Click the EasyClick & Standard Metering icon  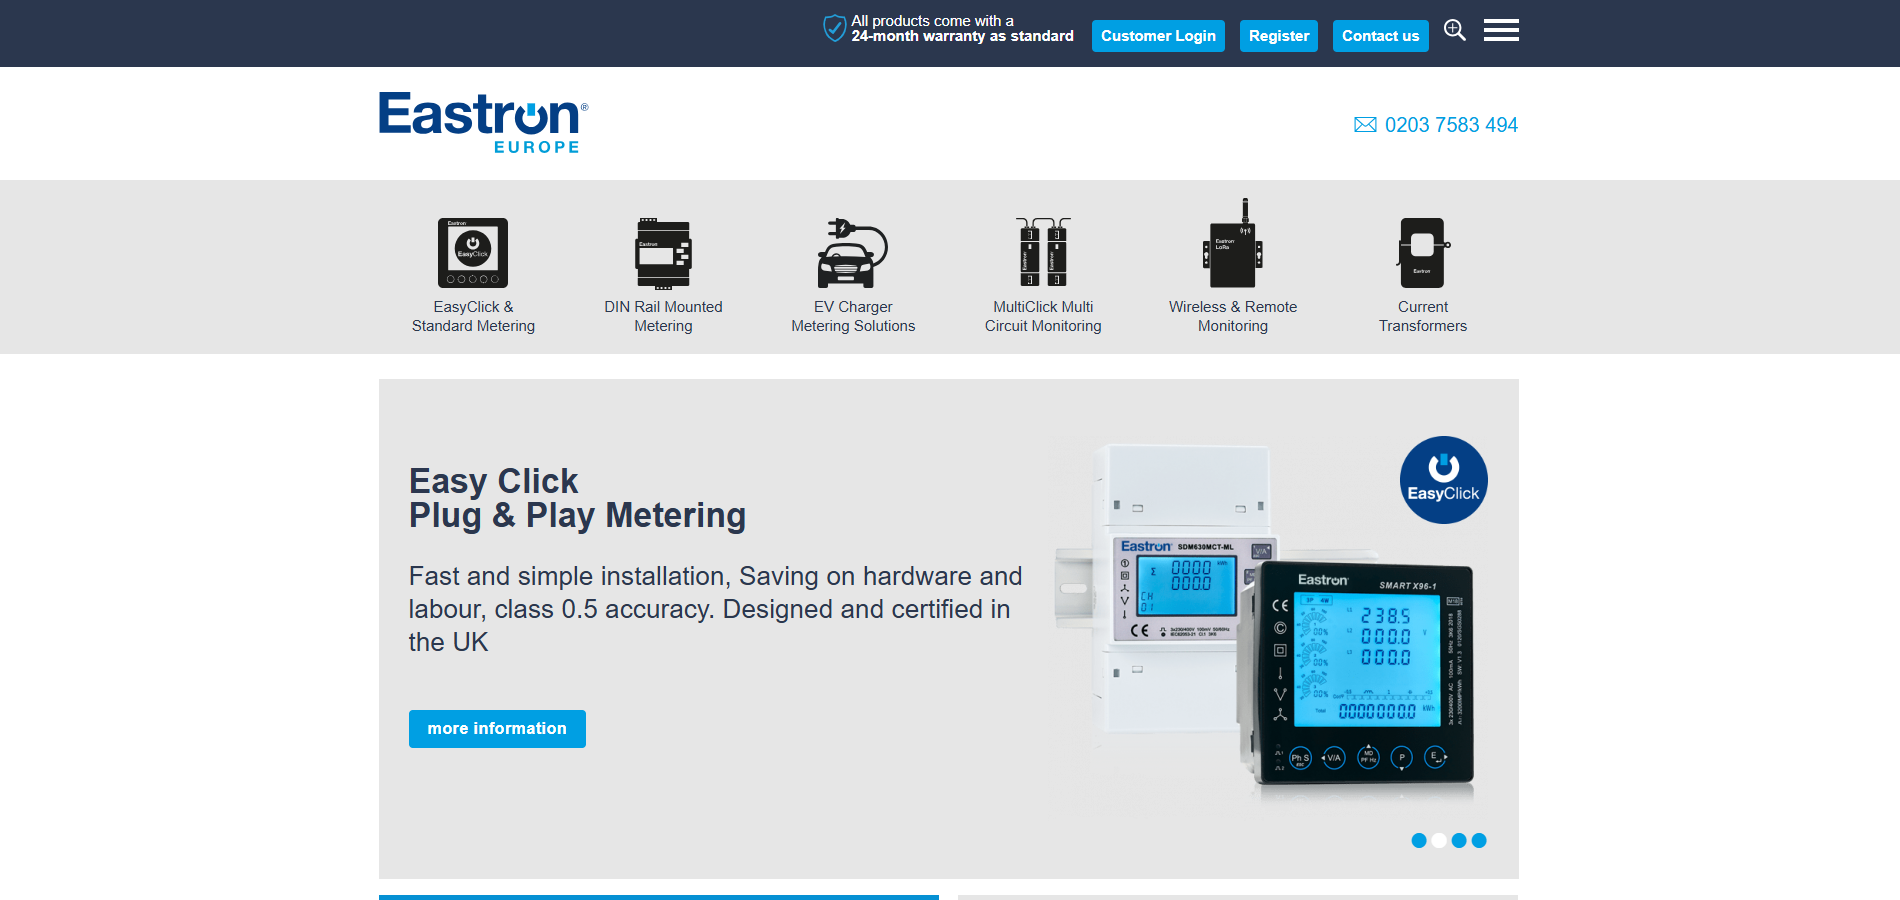[473, 253]
